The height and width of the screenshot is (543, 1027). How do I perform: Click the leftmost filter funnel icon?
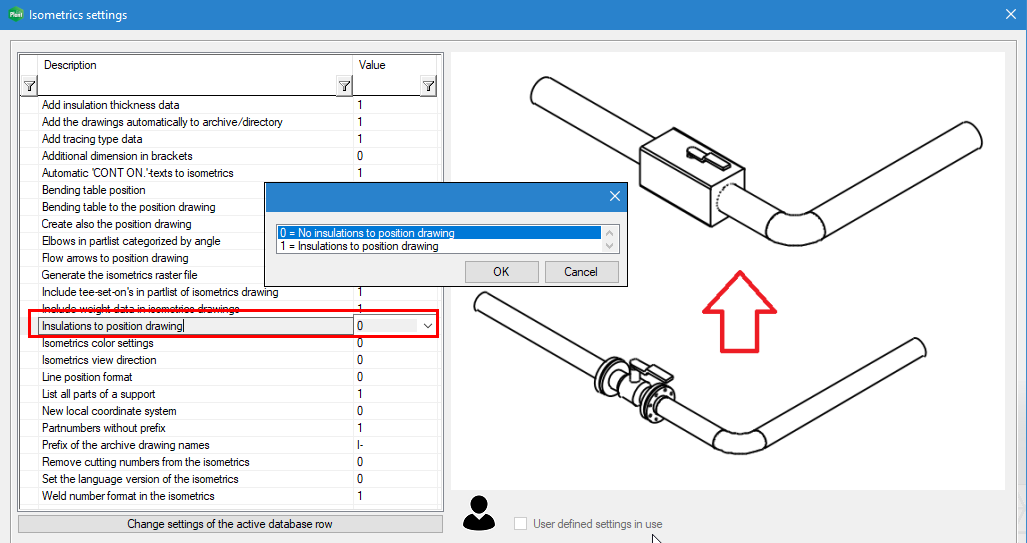pyautogui.click(x=29, y=86)
